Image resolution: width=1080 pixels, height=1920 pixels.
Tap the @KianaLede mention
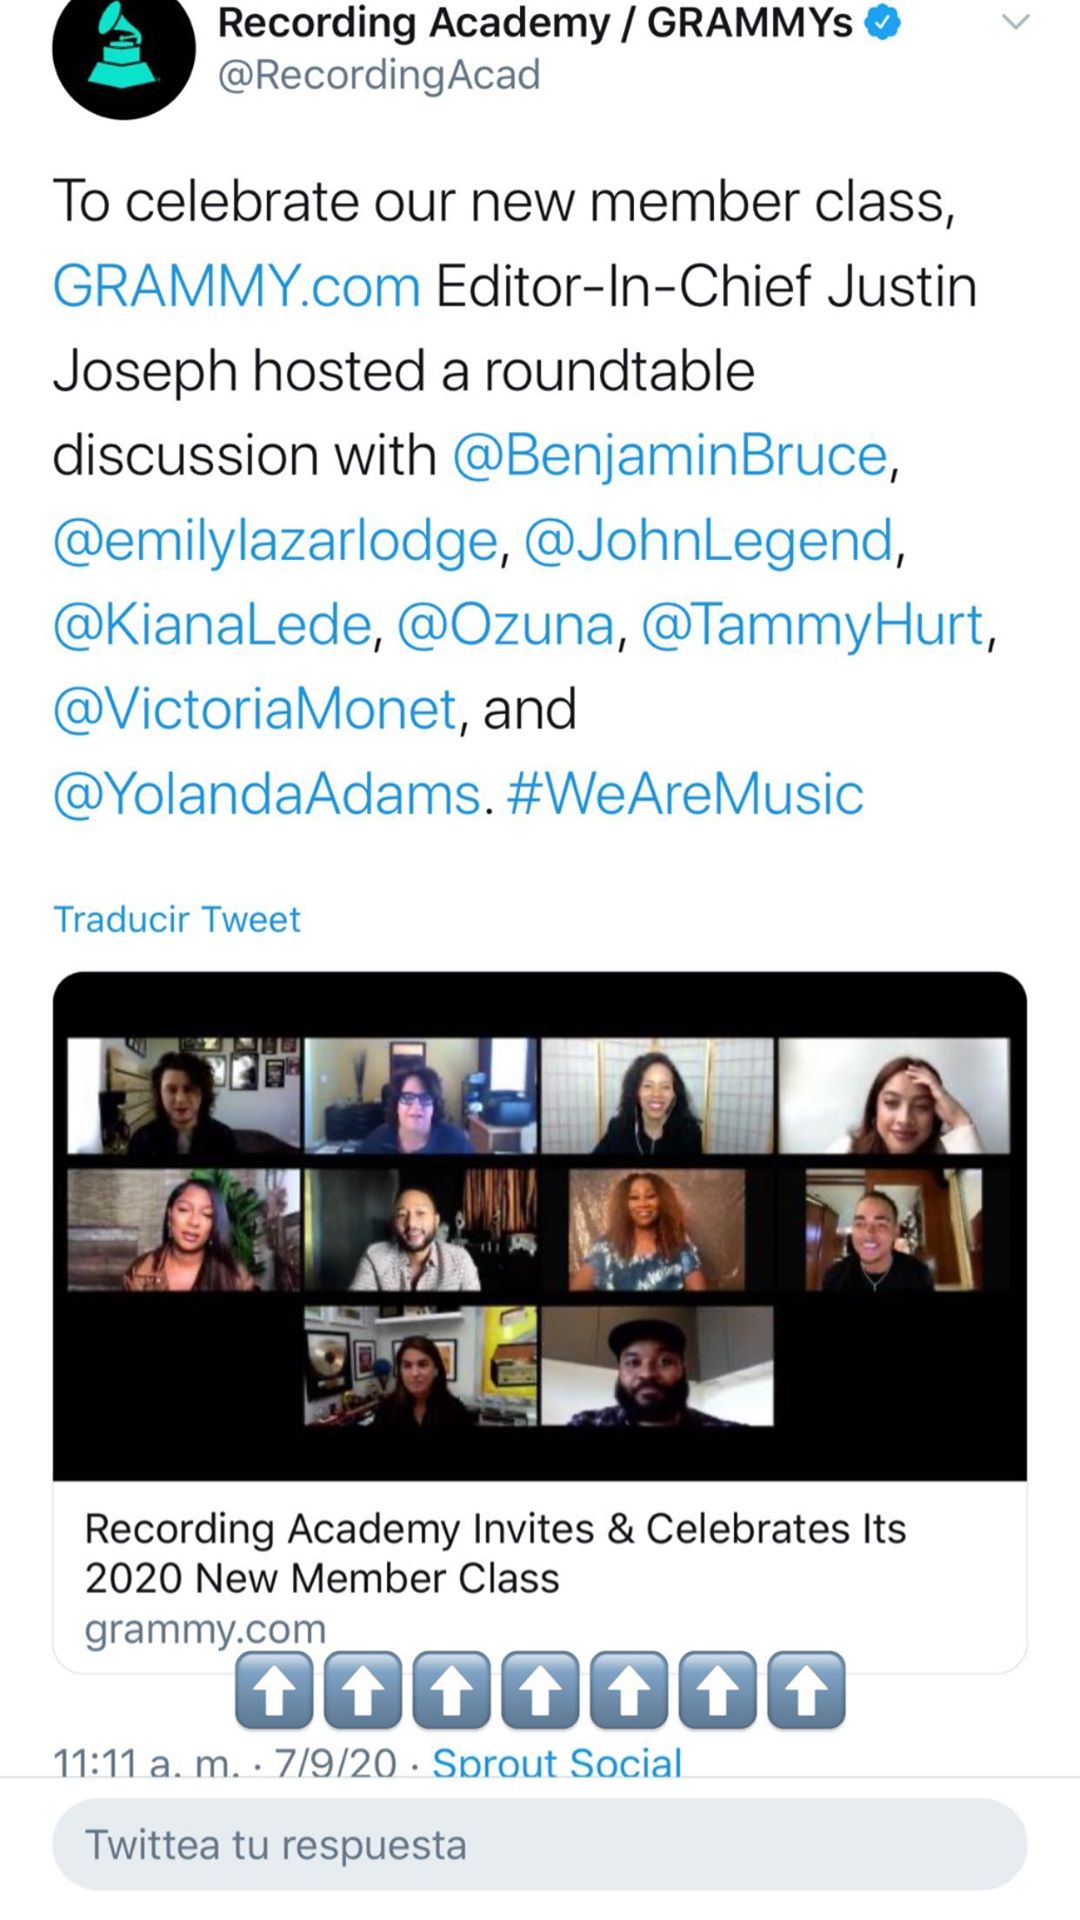pos(212,626)
